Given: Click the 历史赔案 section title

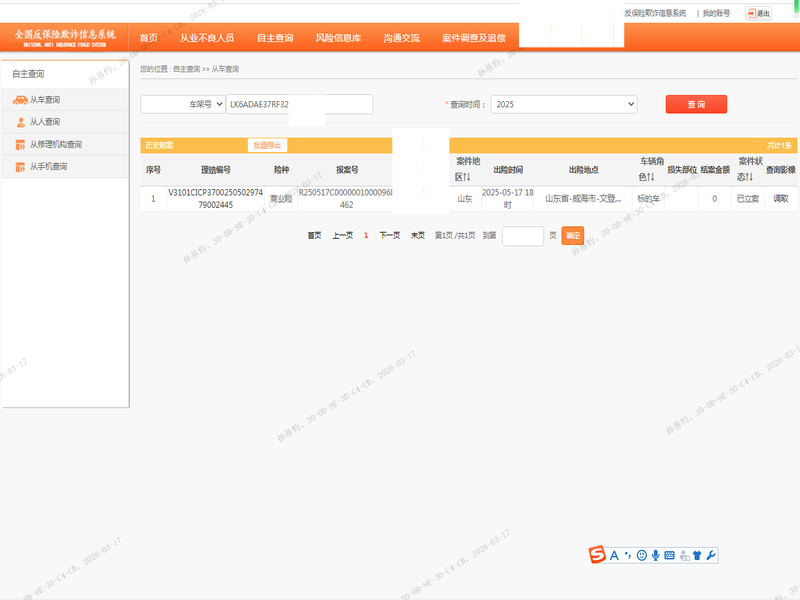Looking at the screenshot, I should (159, 145).
